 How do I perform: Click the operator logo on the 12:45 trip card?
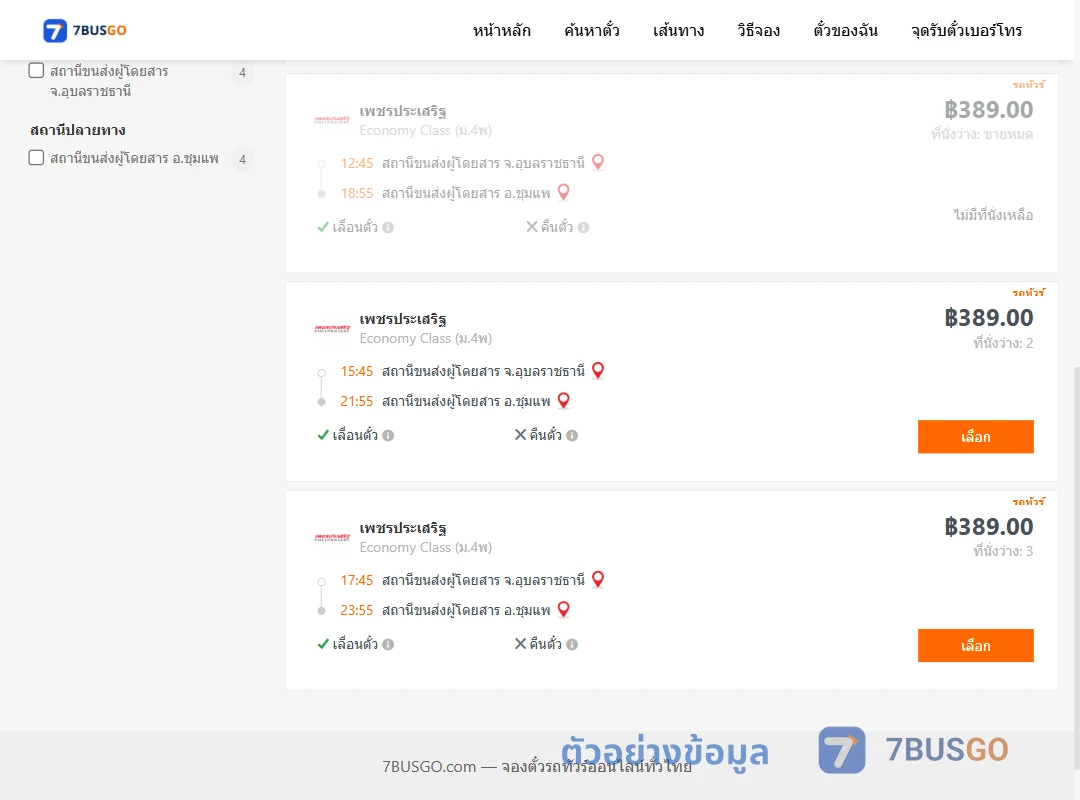332,120
